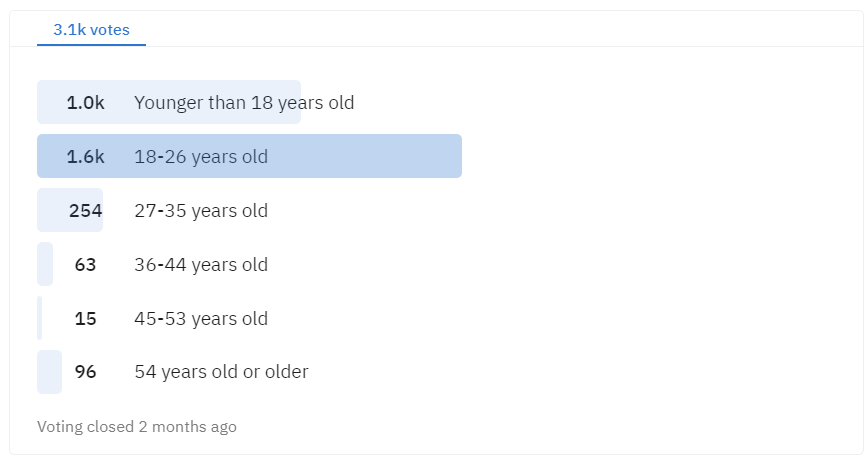Click the 15 vote count
868x455 pixels.
[85, 319]
